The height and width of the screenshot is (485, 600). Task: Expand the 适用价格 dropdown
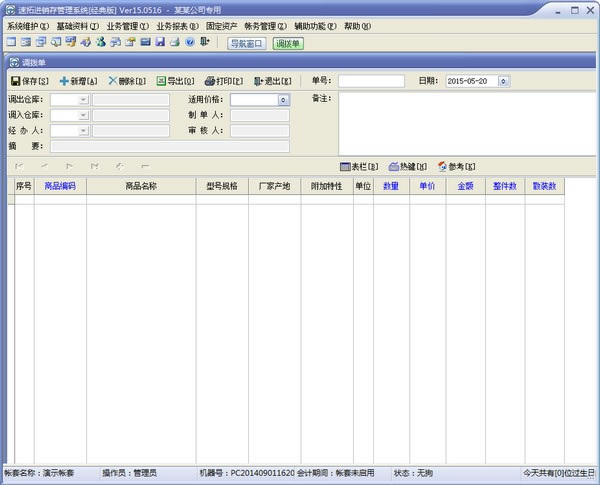coord(283,100)
